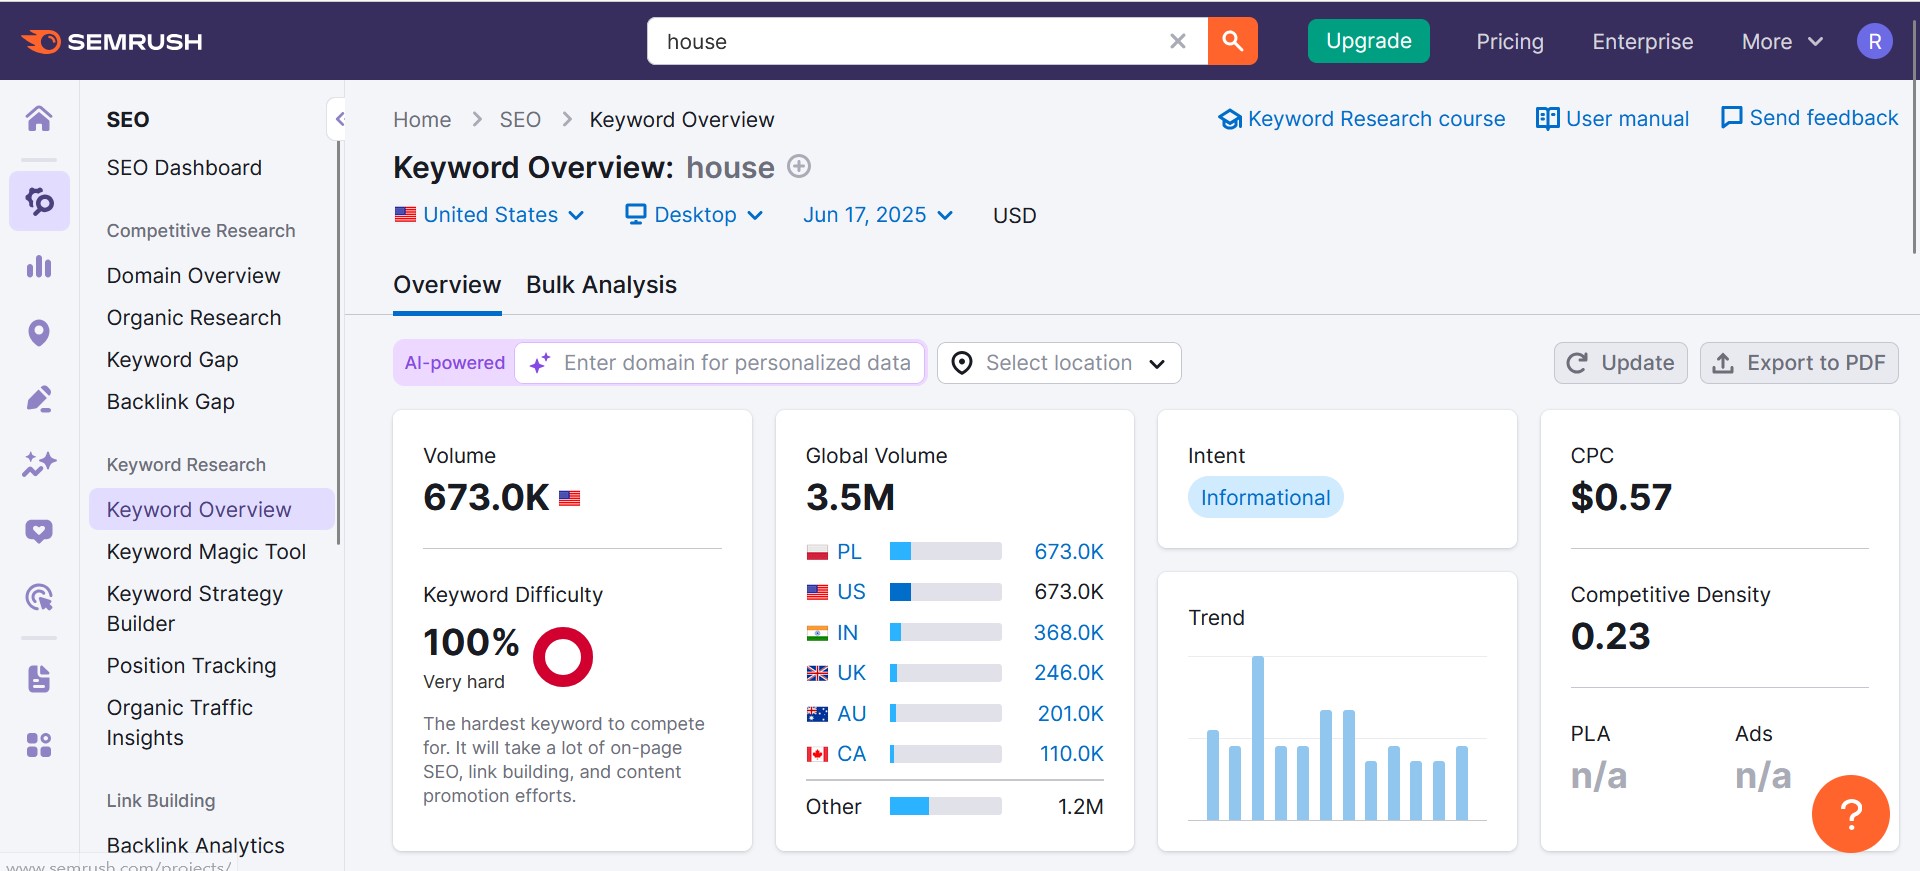
Task: Open the Jun 17, 2025 date dropdown
Action: pyautogui.click(x=878, y=215)
